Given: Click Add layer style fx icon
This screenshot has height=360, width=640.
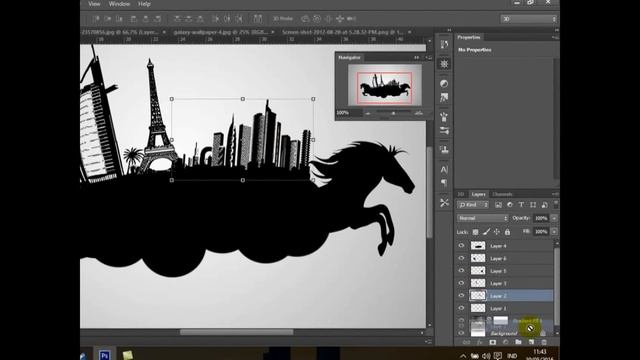Looking at the screenshot, I should (x=480, y=342).
